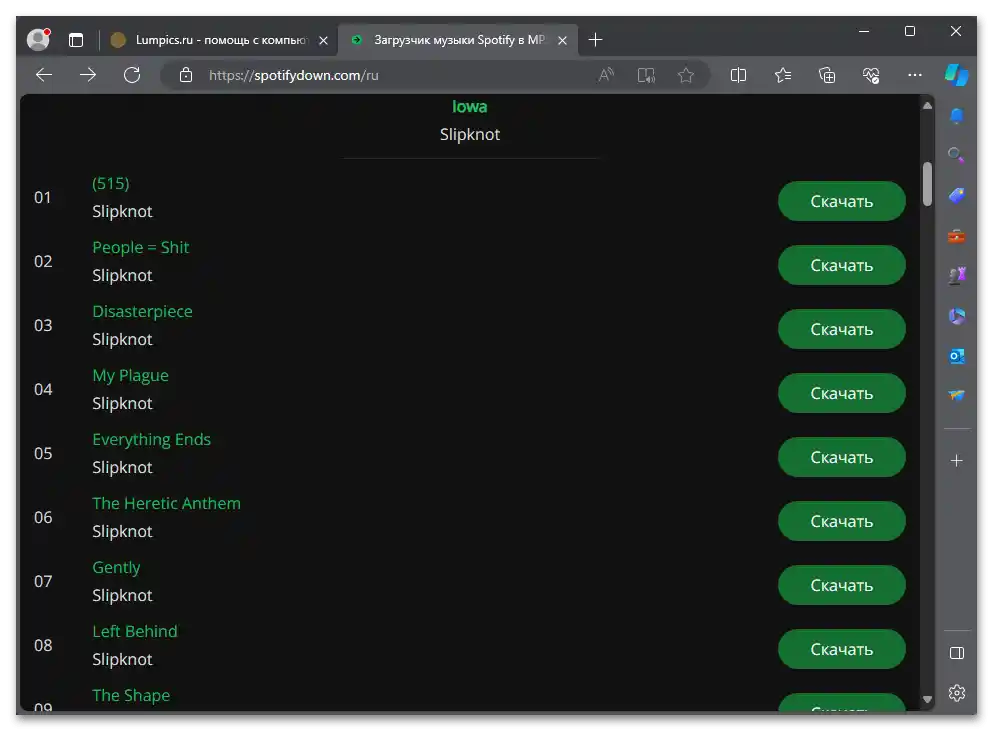Click the Iowa album title
Viewport: 993px width, 731px height.
click(x=469, y=106)
